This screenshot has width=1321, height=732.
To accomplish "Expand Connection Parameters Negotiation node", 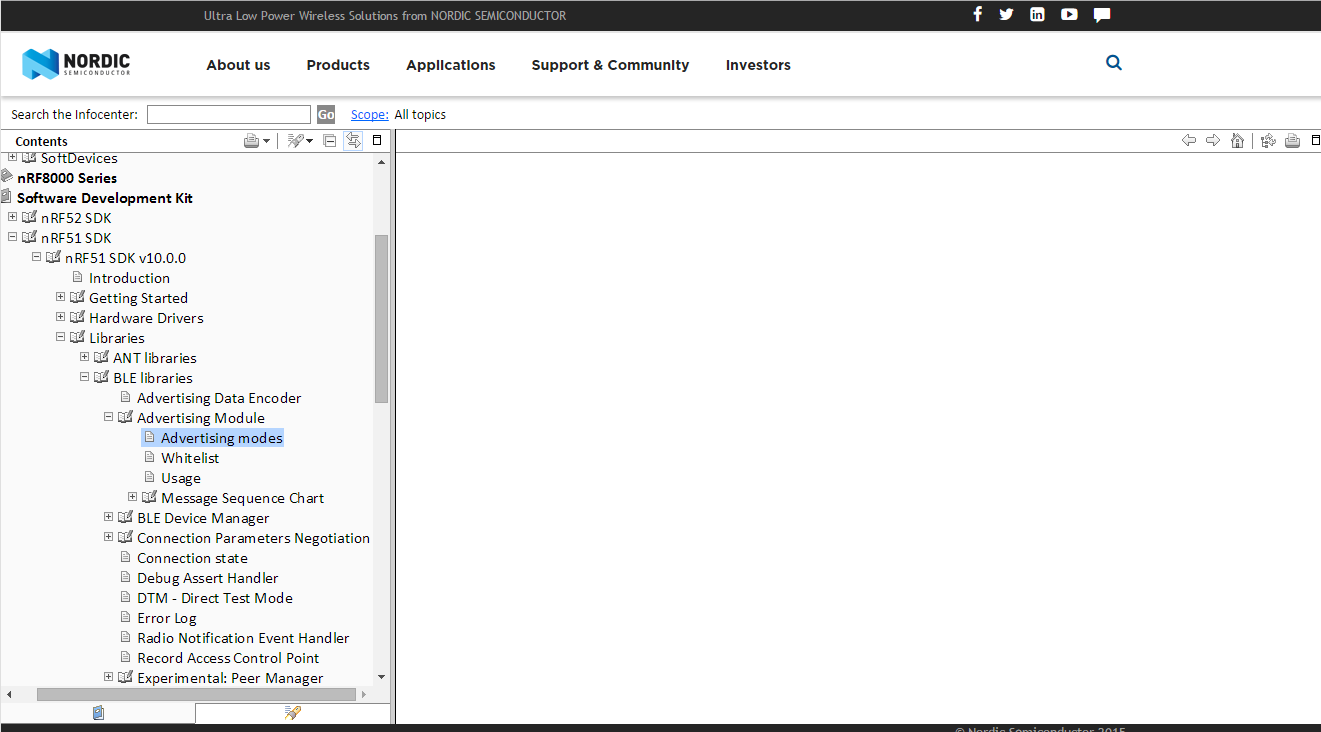I will (108, 537).
